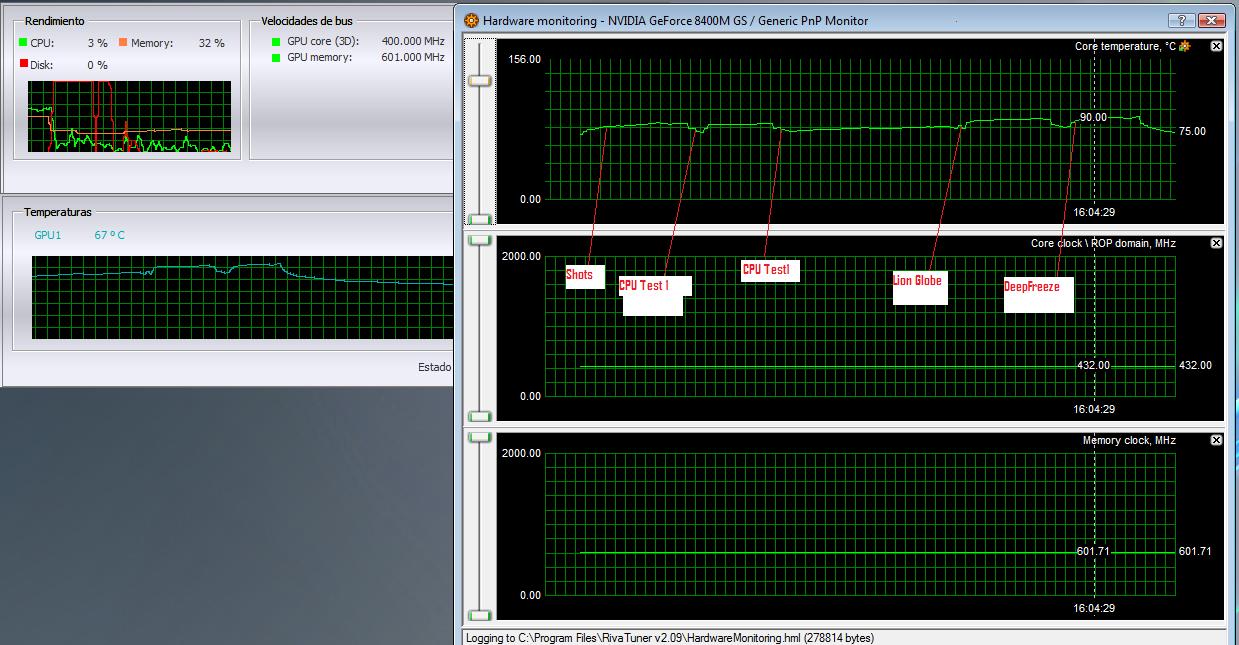This screenshot has width=1239, height=645.
Task: Click the upper slider handle of Core temperature graph
Action: click(x=481, y=82)
